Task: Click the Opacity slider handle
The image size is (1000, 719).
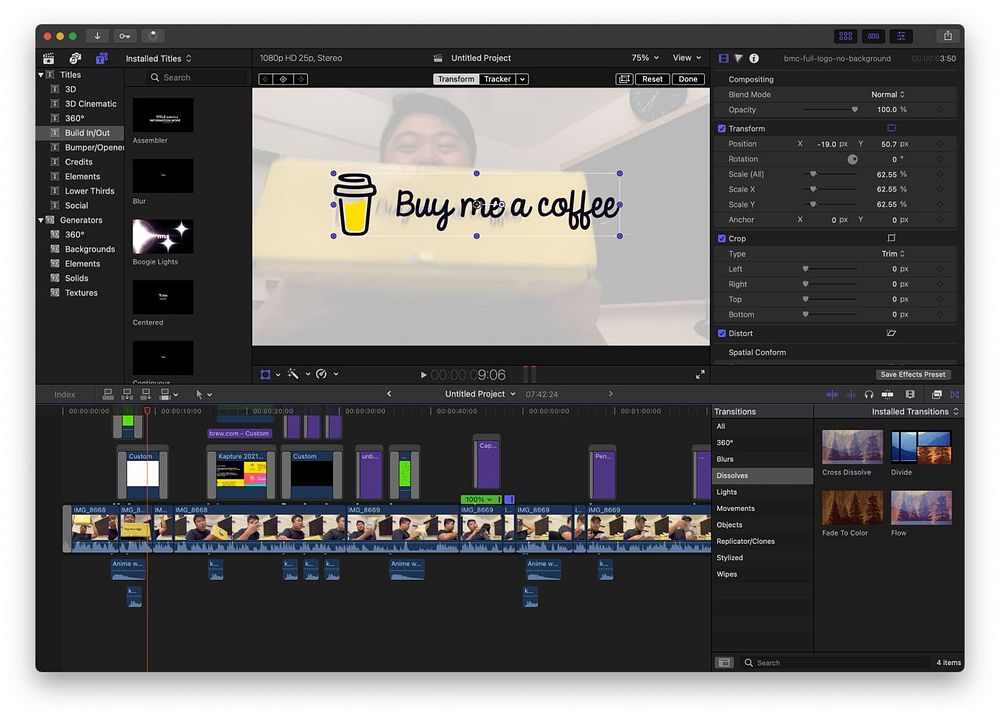Action: click(x=854, y=110)
